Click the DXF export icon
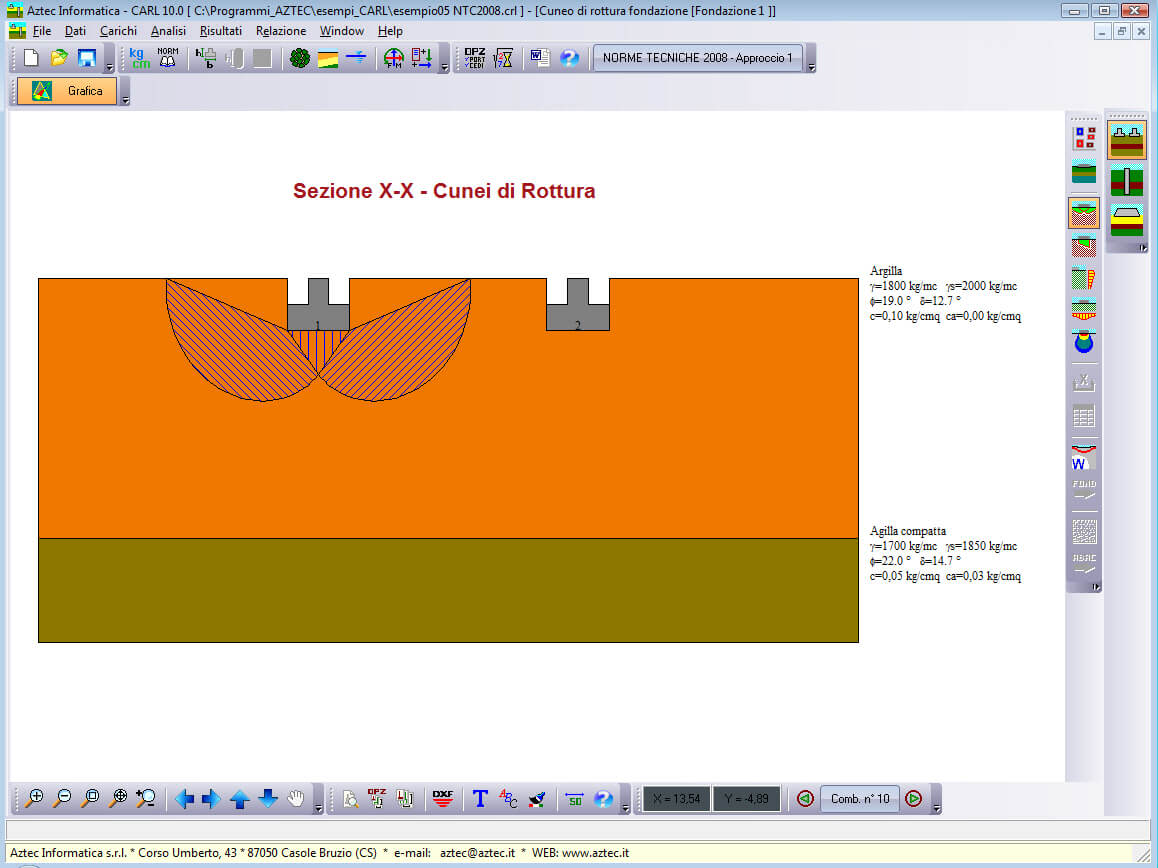The image size is (1158, 868). (x=442, y=798)
